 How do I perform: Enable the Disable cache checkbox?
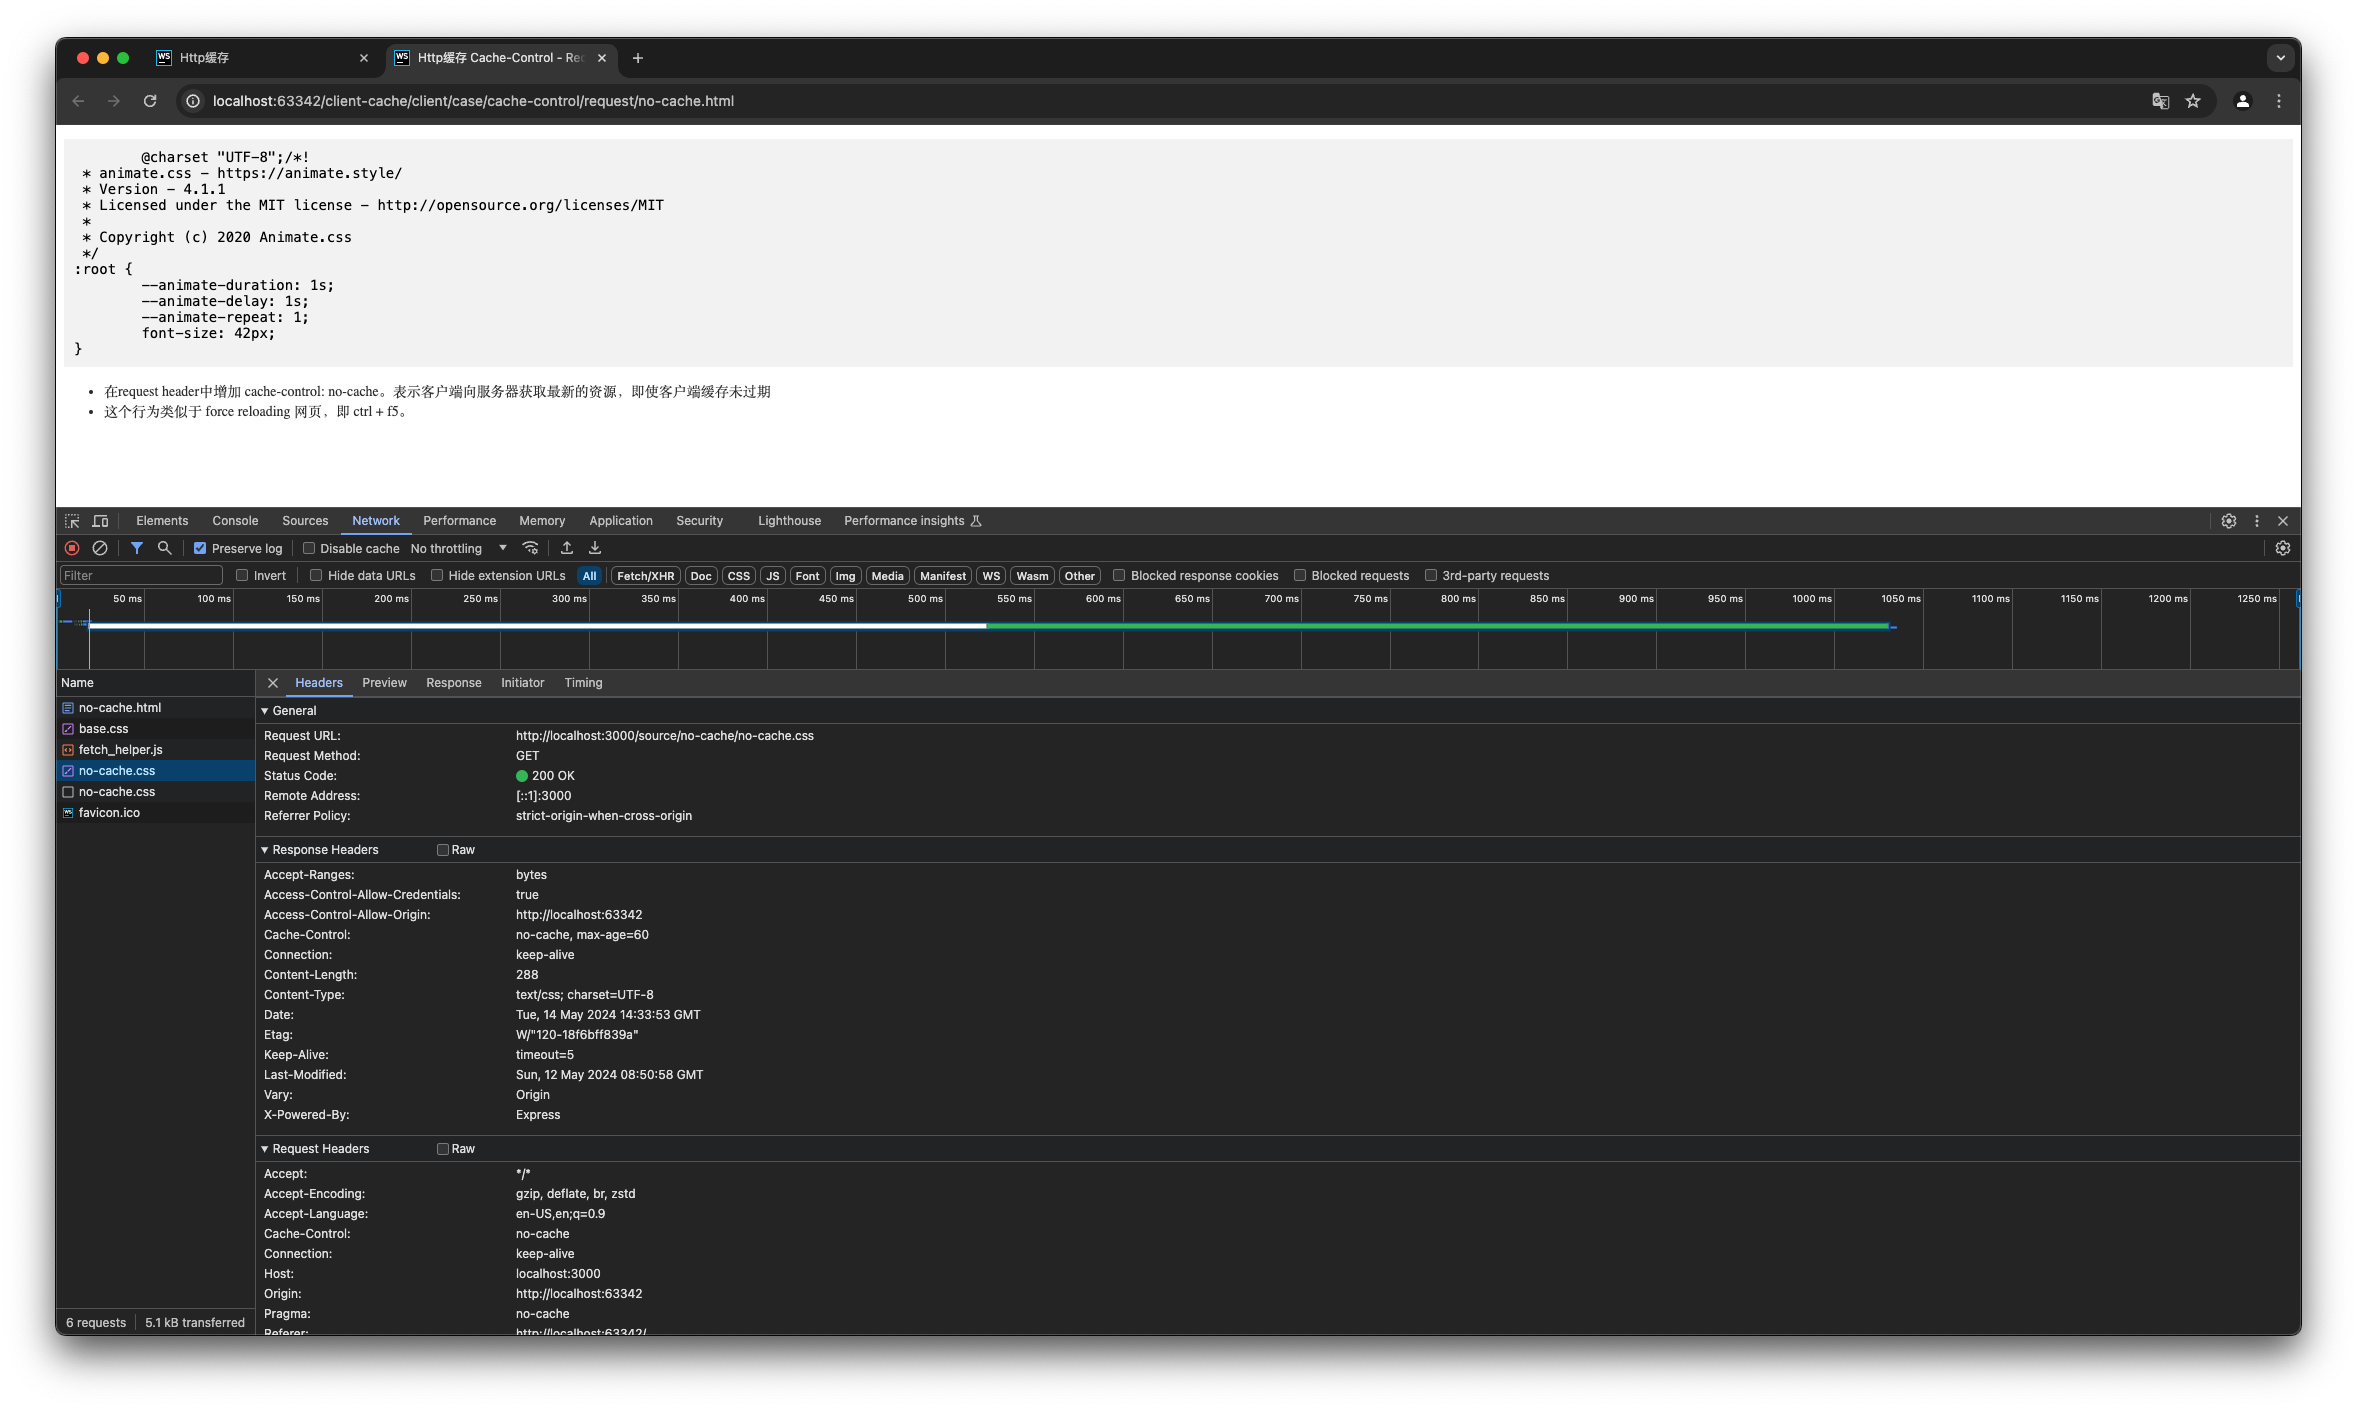pos(309,548)
